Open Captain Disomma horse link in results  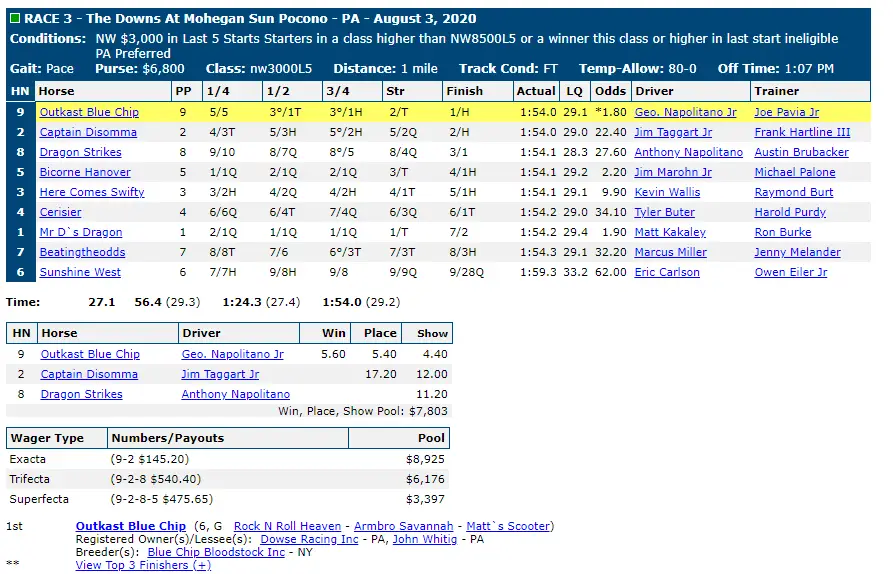click(x=88, y=132)
